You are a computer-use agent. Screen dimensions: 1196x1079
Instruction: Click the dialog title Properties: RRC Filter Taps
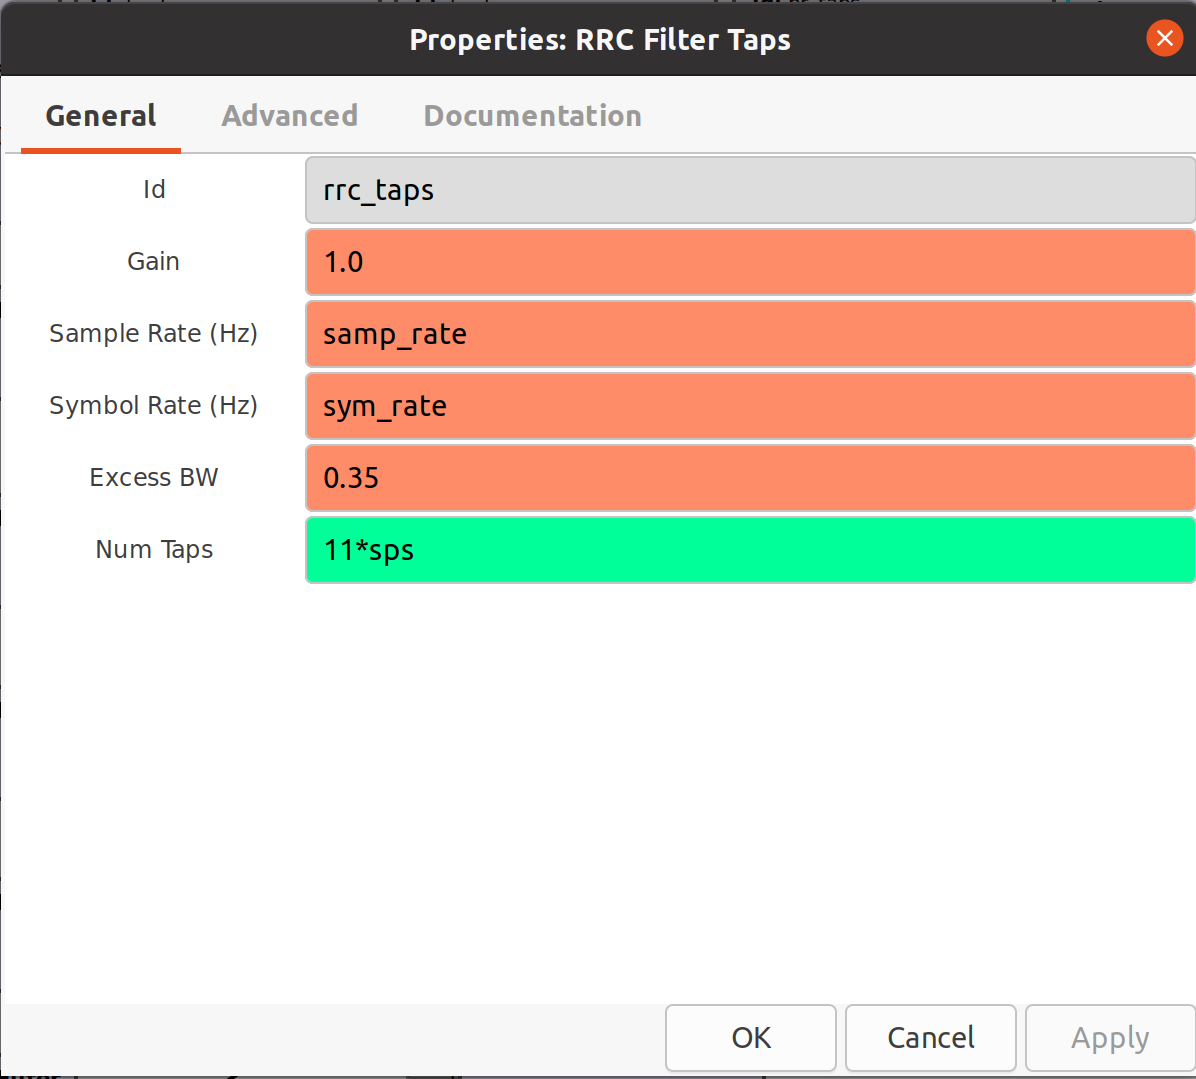(600, 40)
